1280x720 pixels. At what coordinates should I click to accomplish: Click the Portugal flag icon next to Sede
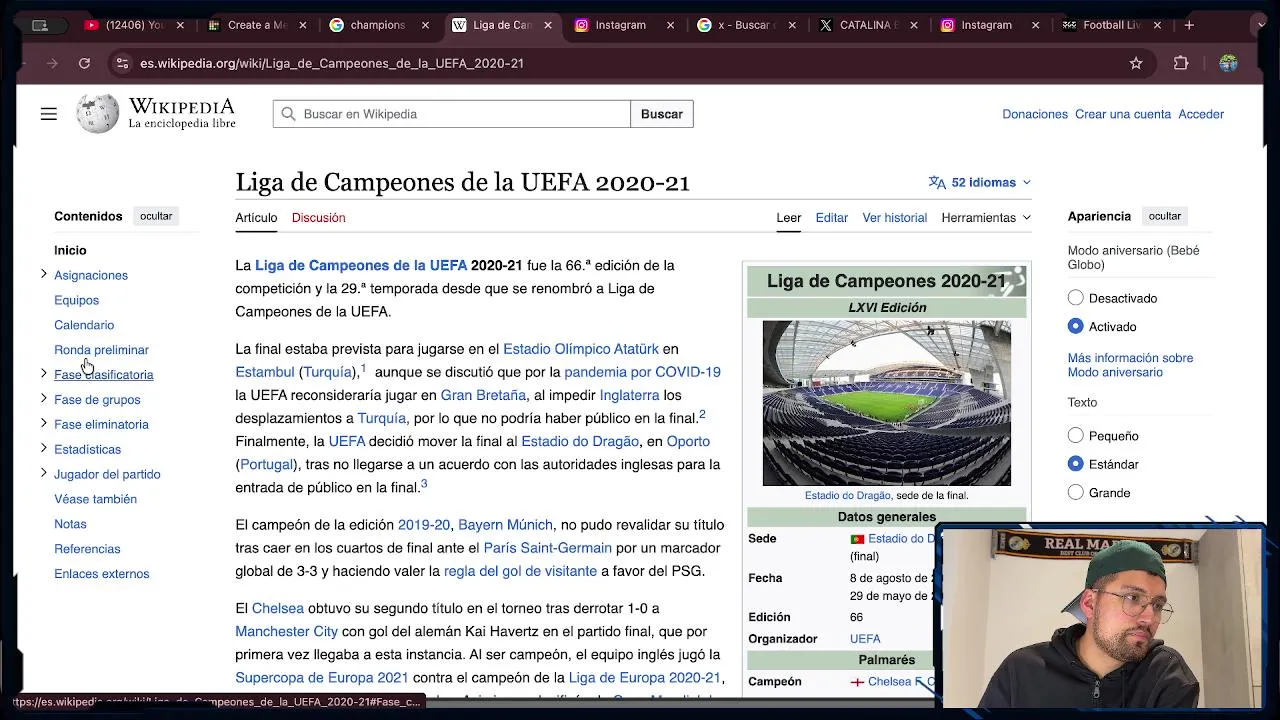tap(857, 539)
